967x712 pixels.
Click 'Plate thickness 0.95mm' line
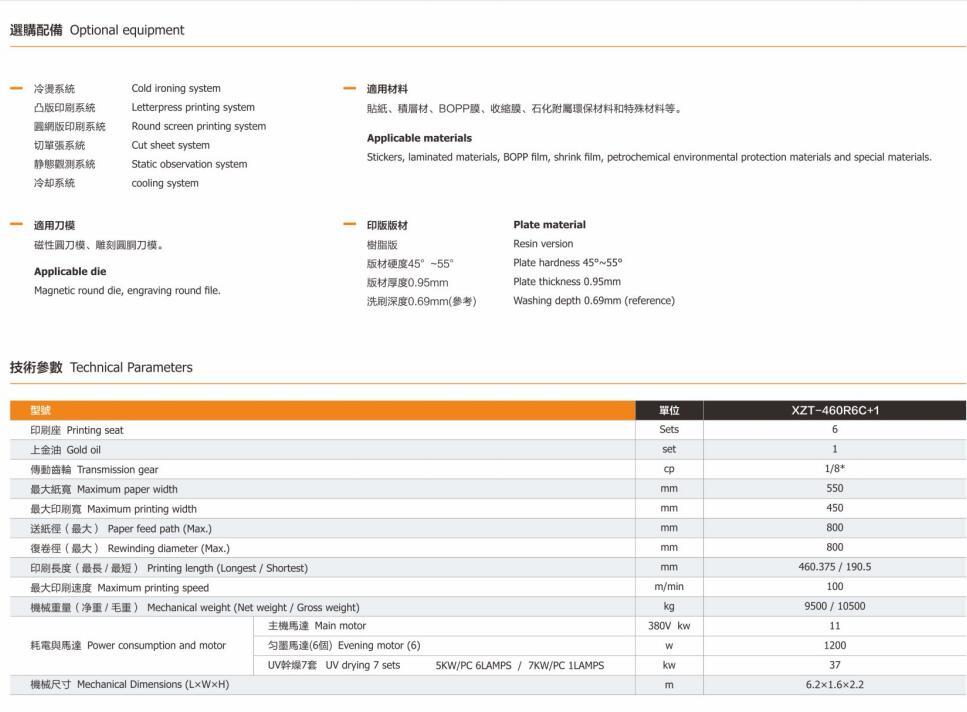567,282
